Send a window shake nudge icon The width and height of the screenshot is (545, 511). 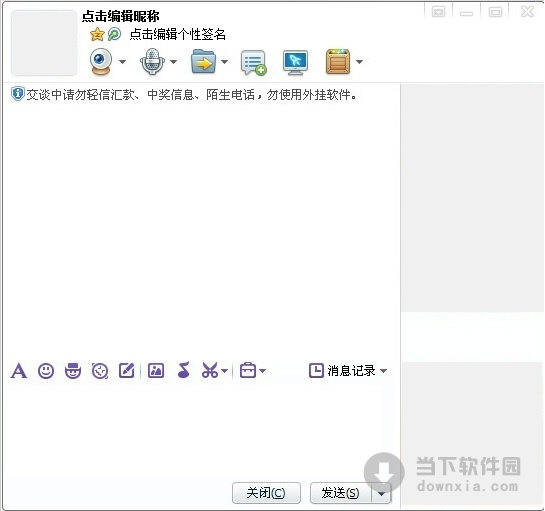(100, 371)
